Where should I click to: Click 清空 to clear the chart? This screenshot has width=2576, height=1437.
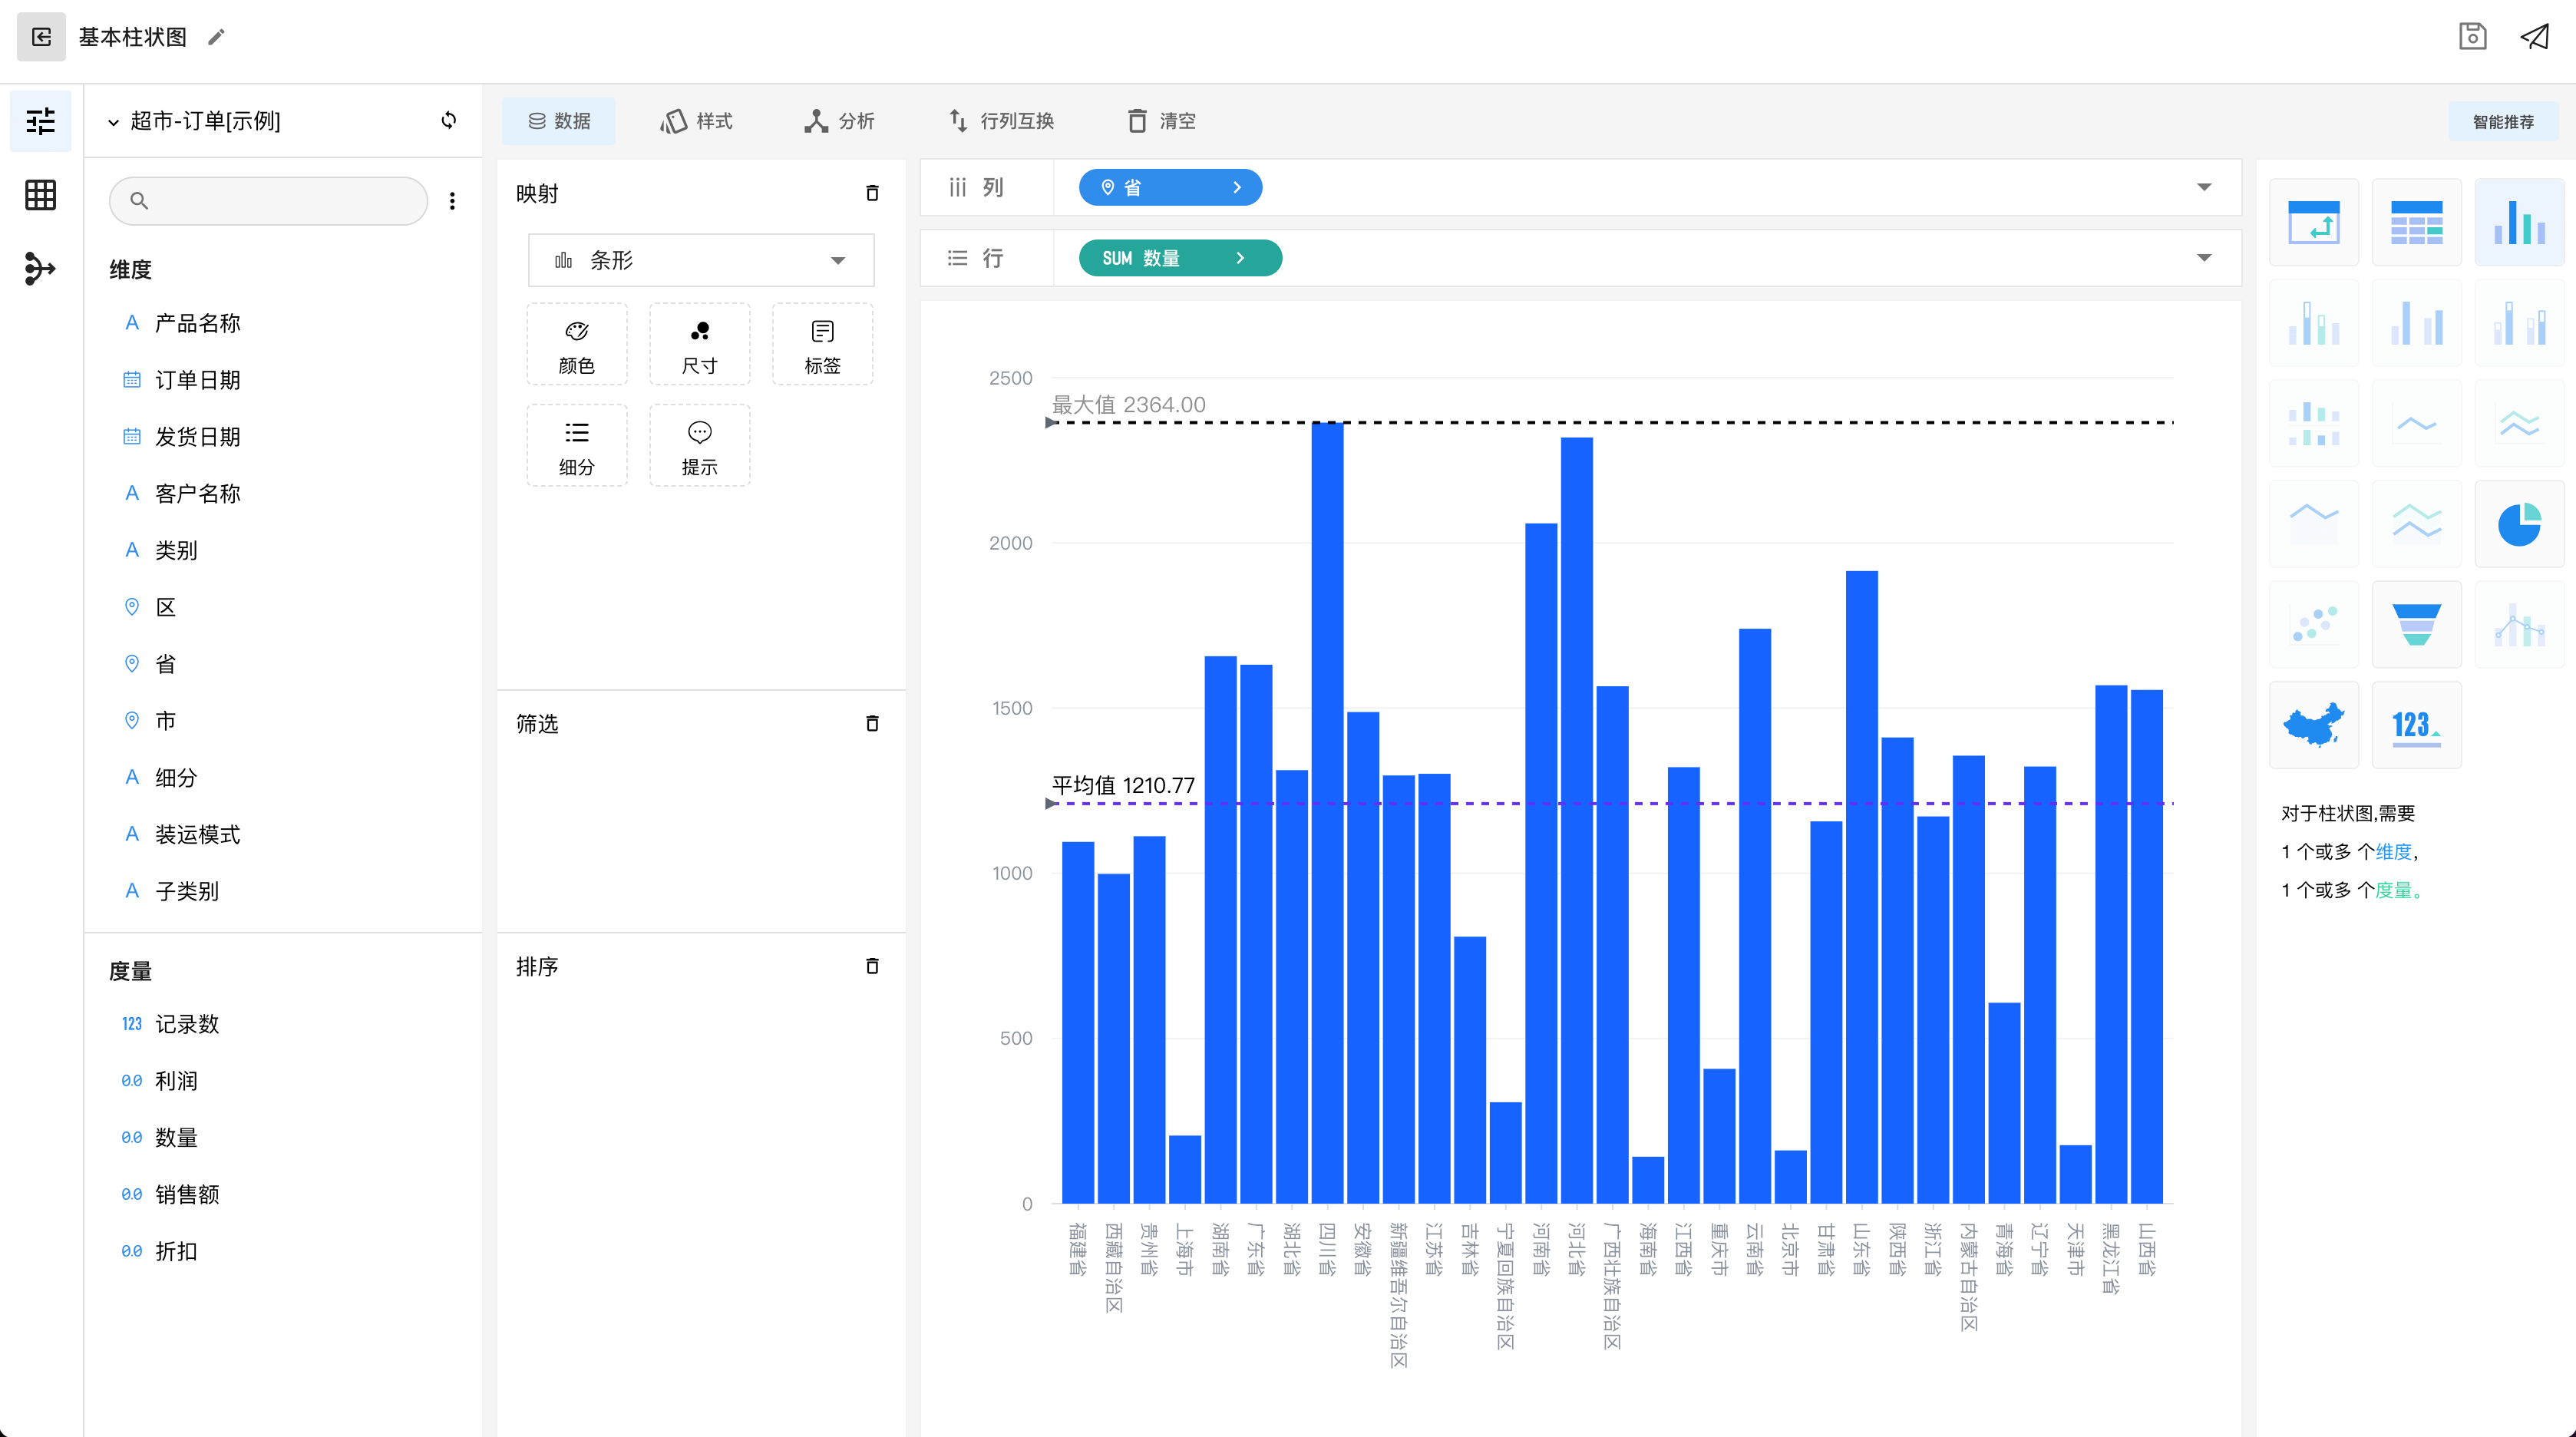pyautogui.click(x=1161, y=121)
